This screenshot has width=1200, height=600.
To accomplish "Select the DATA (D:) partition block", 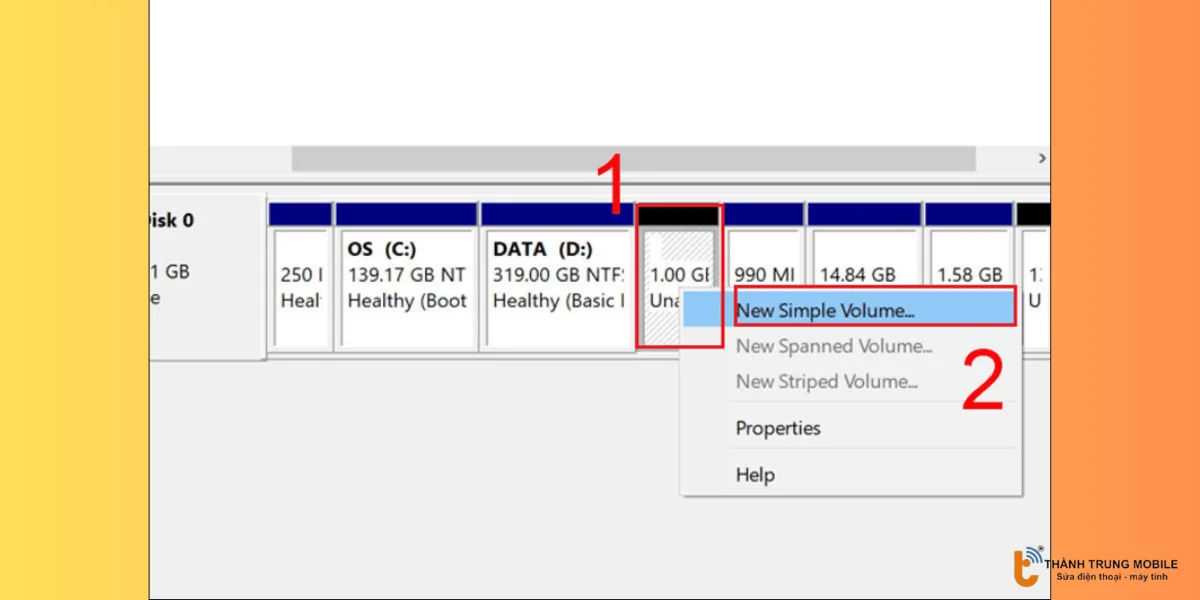I will 556,285.
